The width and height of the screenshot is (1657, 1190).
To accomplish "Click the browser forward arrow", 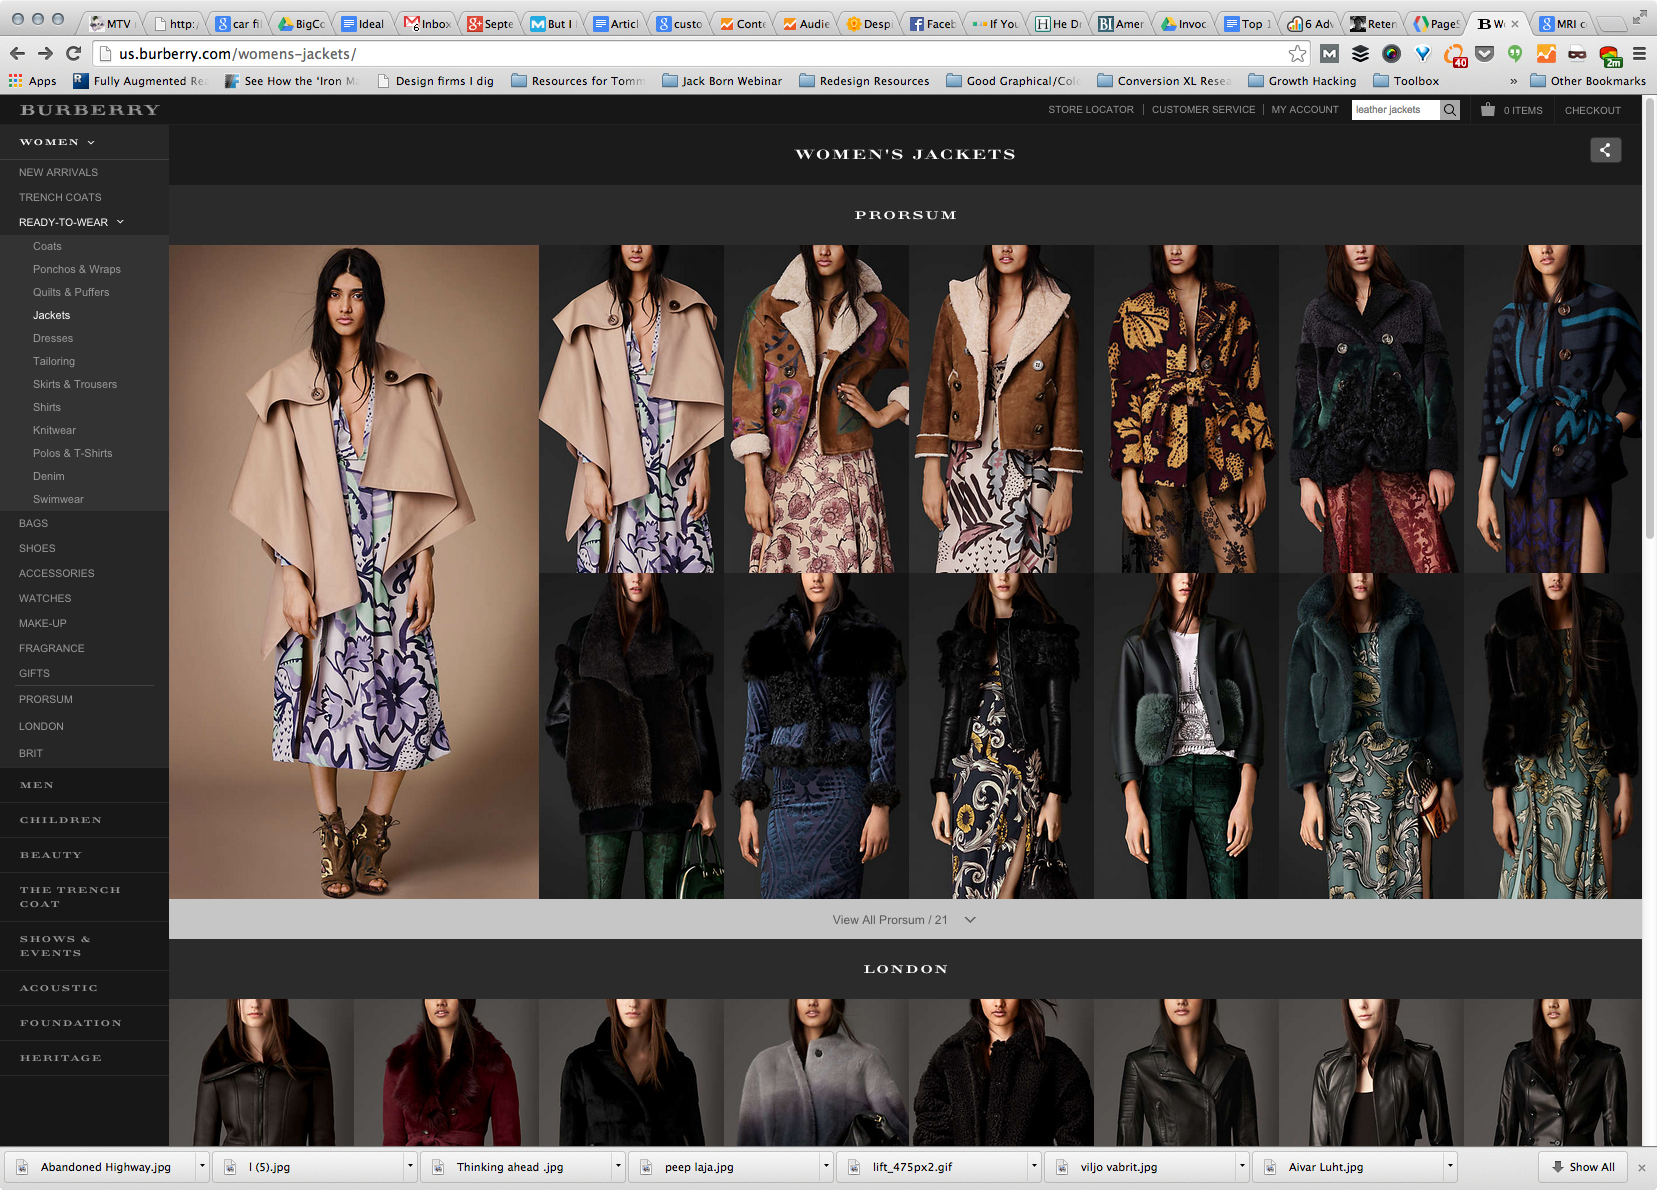I will [x=45, y=53].
